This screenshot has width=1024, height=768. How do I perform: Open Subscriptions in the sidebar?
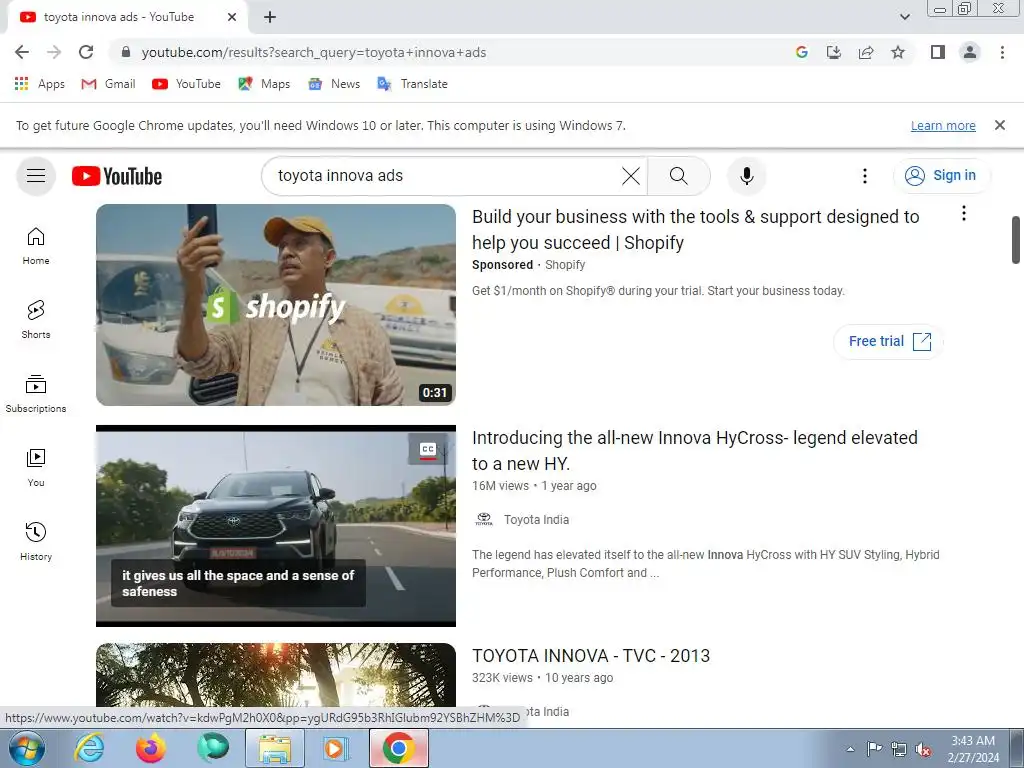(36, 394)
